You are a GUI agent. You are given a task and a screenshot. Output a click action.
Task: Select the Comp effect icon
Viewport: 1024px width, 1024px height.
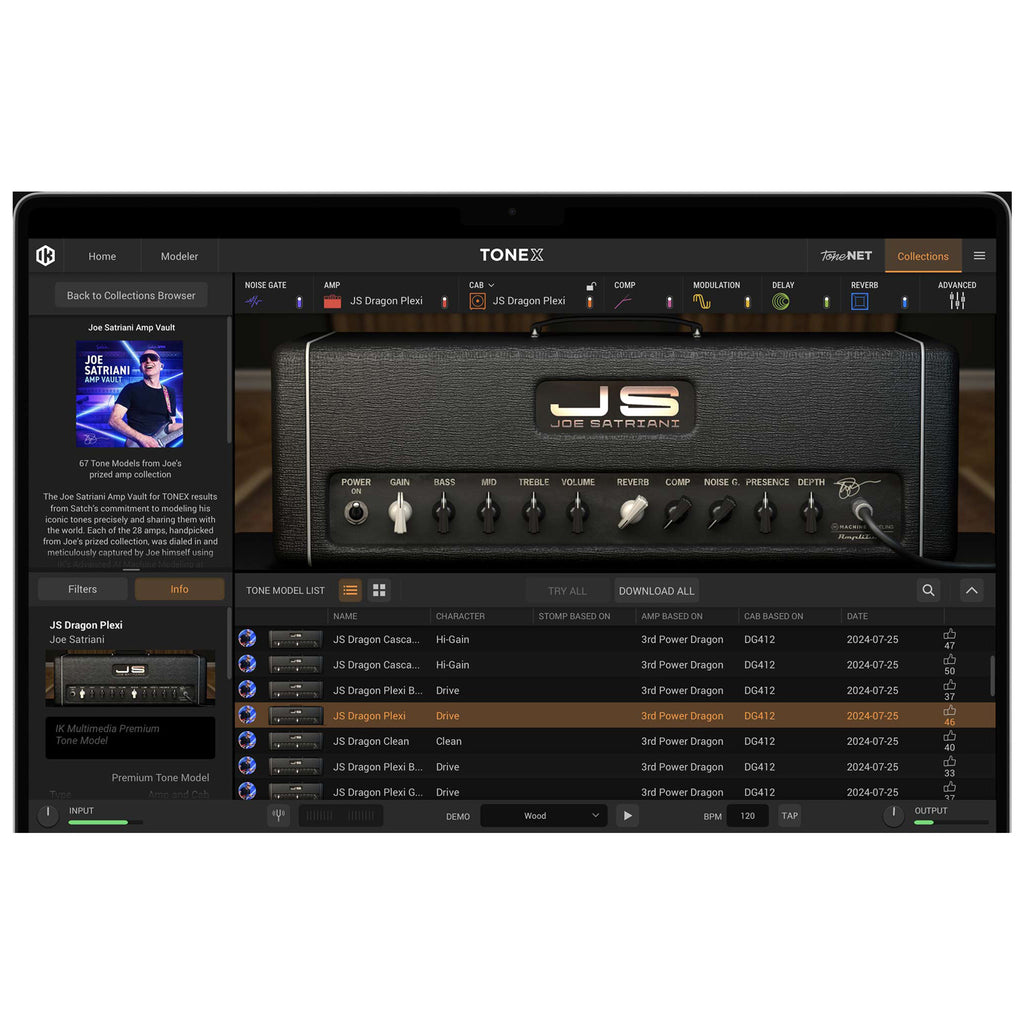coord(622,301)
